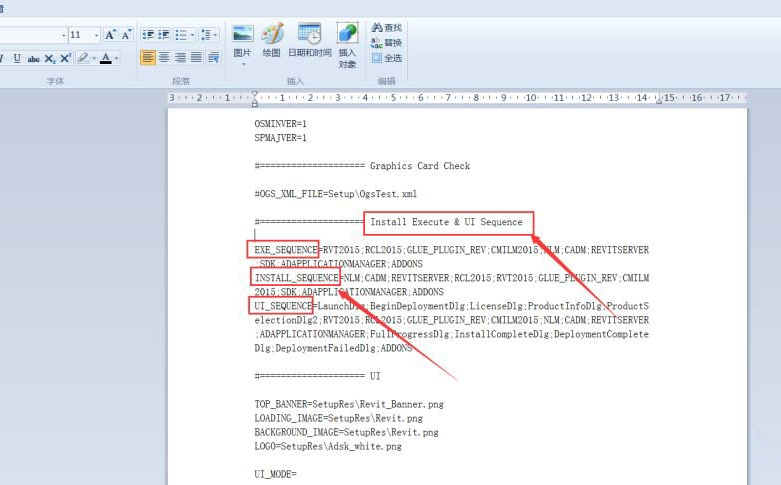Apply underline formatting

pos(17,58)
